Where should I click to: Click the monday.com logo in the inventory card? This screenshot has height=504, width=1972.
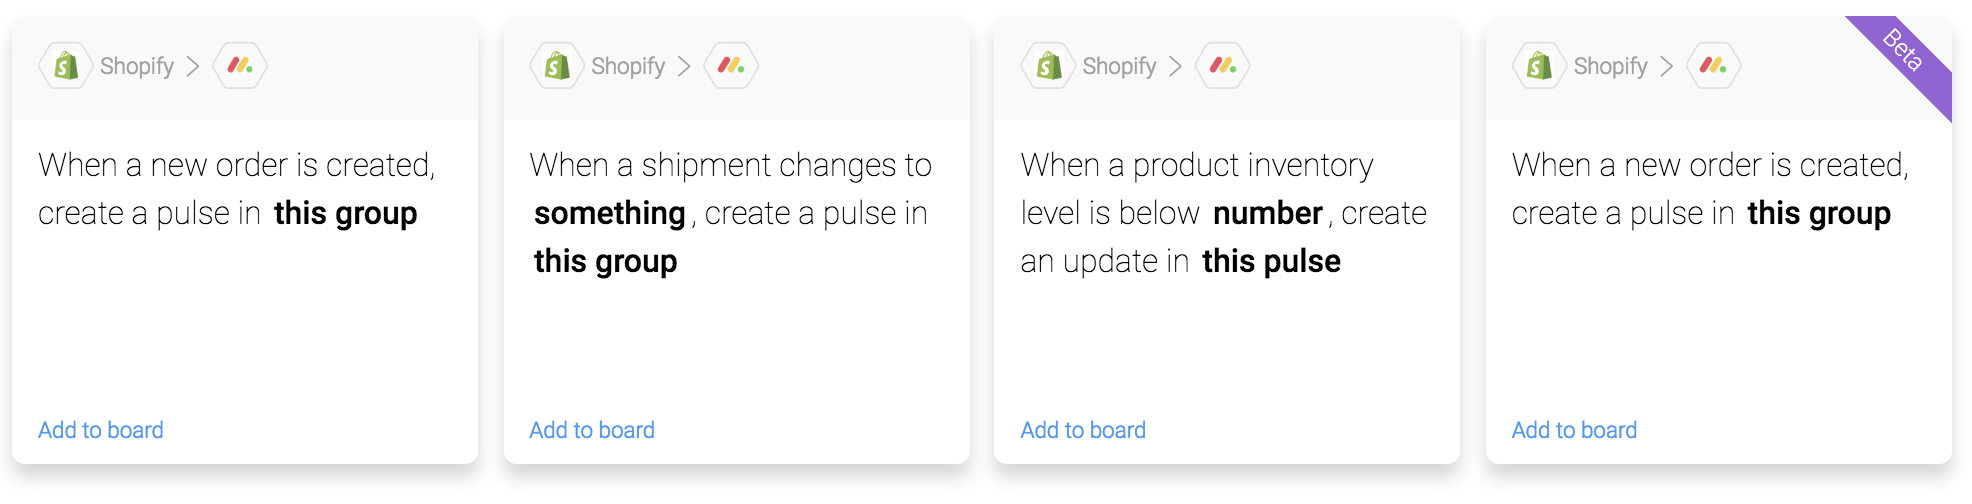(x=1223, y=66)
